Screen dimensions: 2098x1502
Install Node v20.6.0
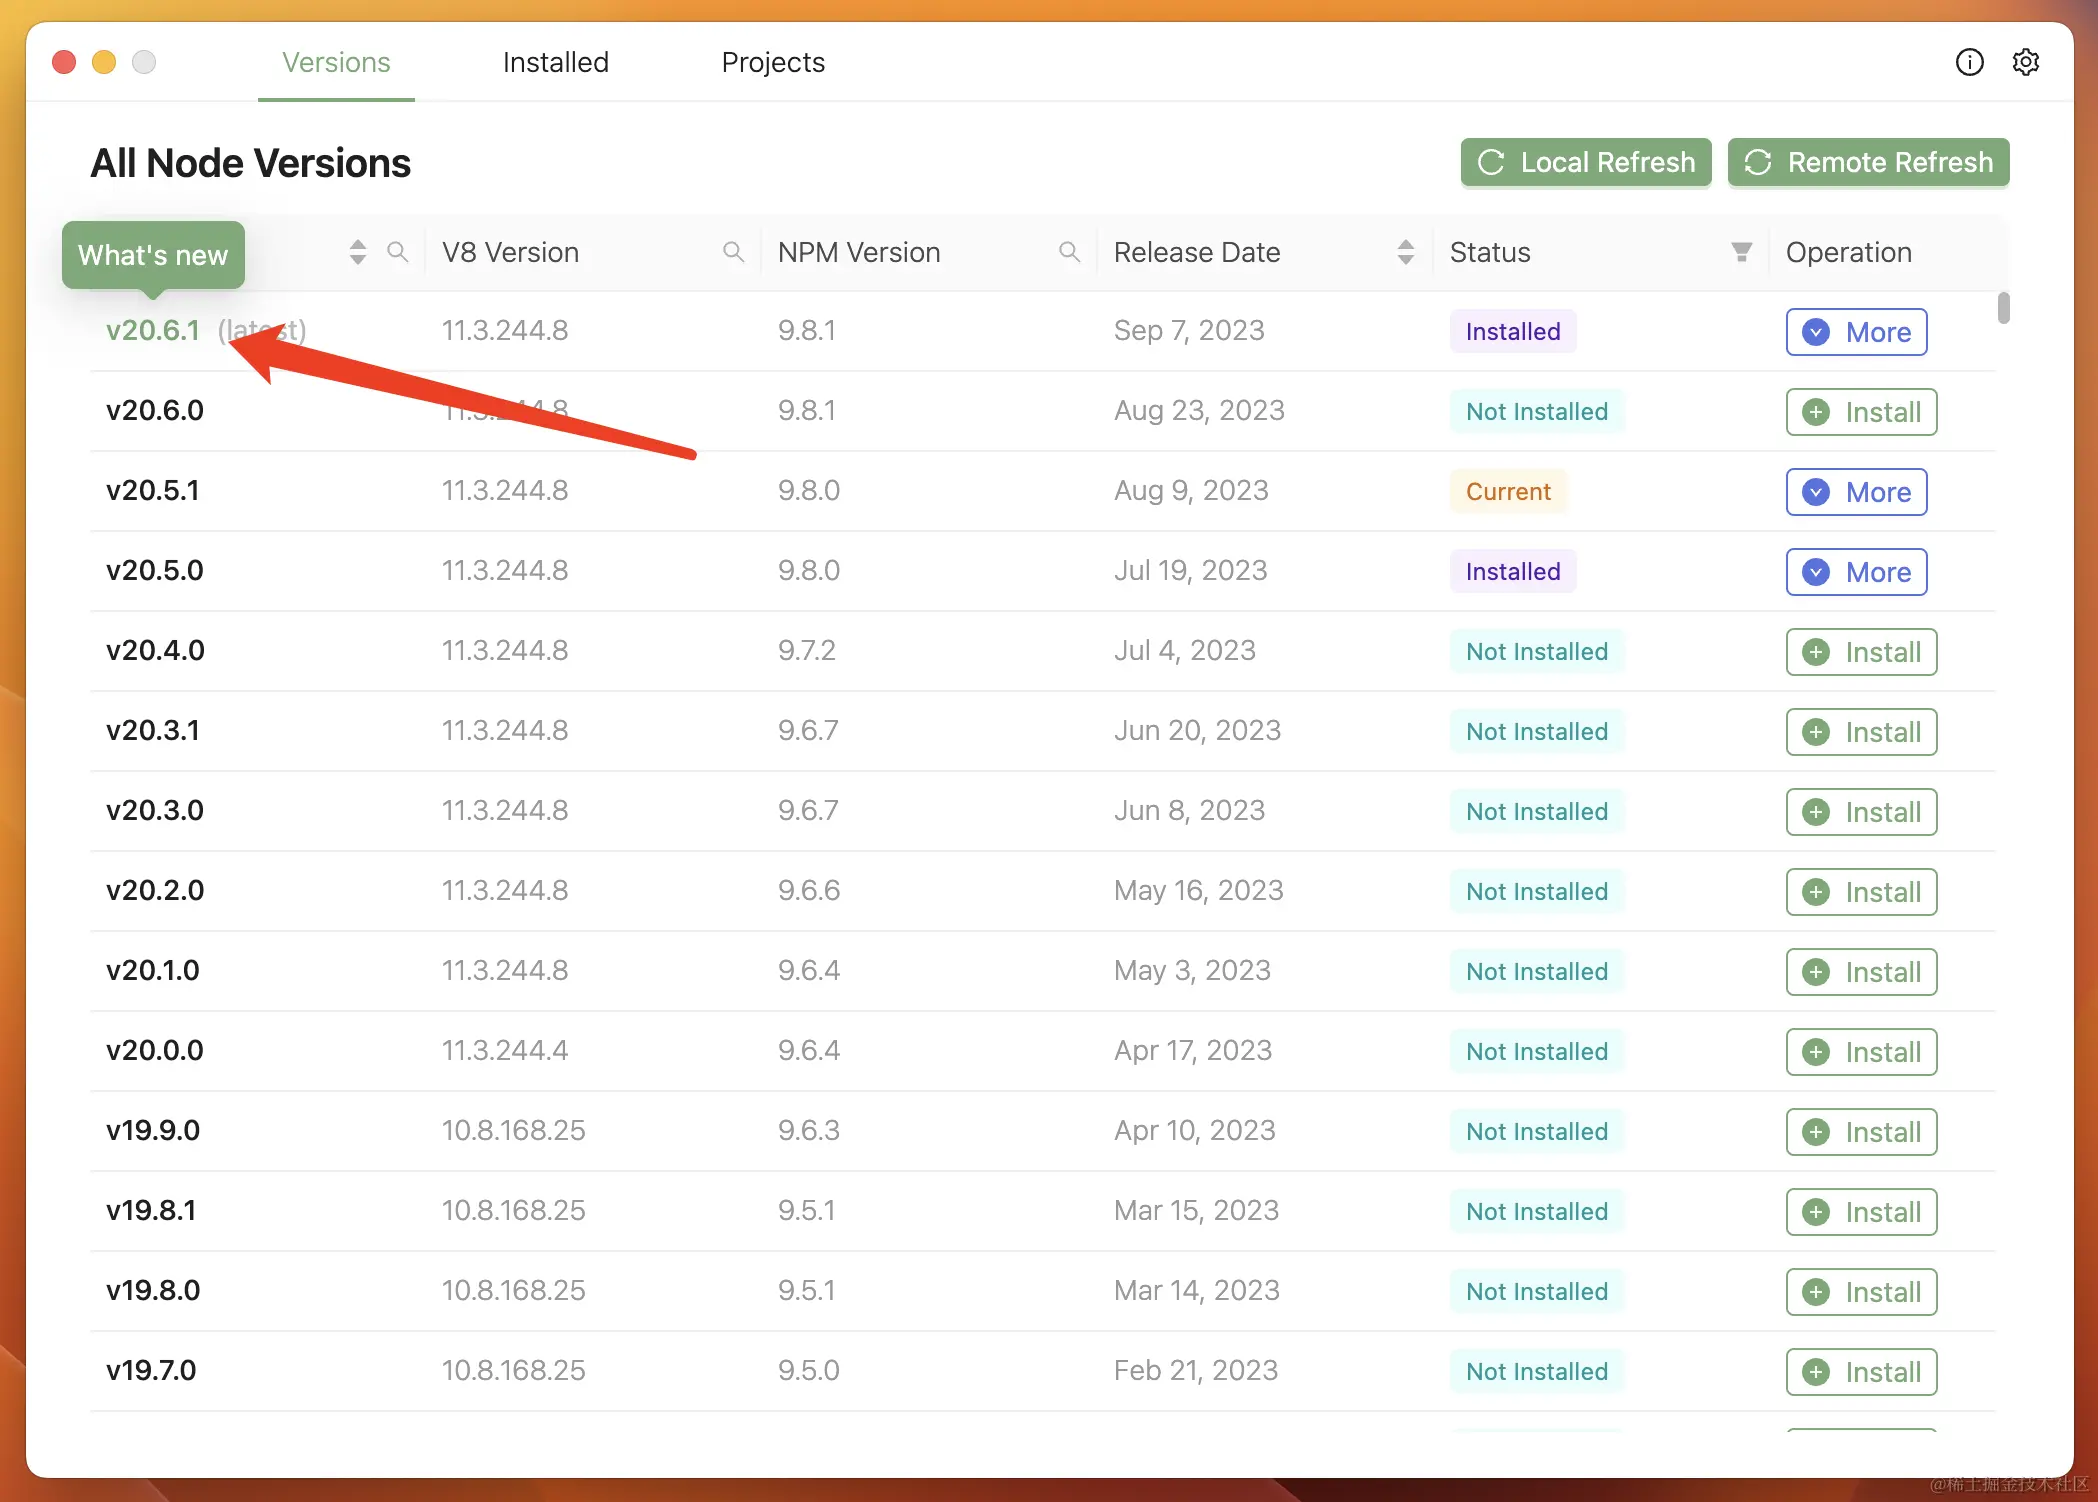(1861, 412)
